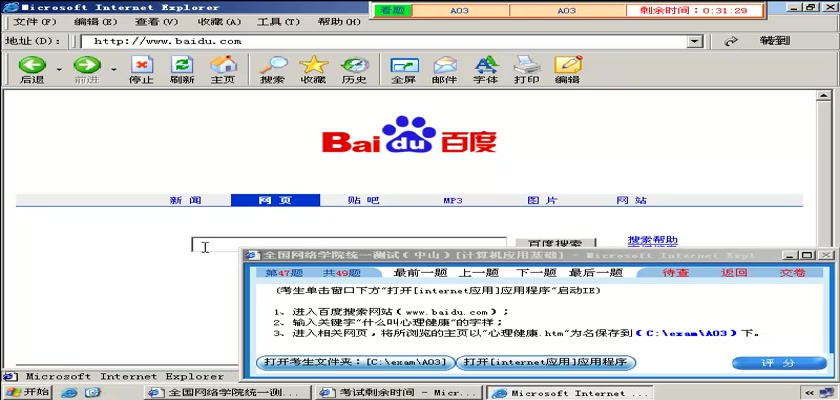Viewport: 840px width, 400px height.
Task: Click 返回 in exam window
Action: [x=734, y=273]
